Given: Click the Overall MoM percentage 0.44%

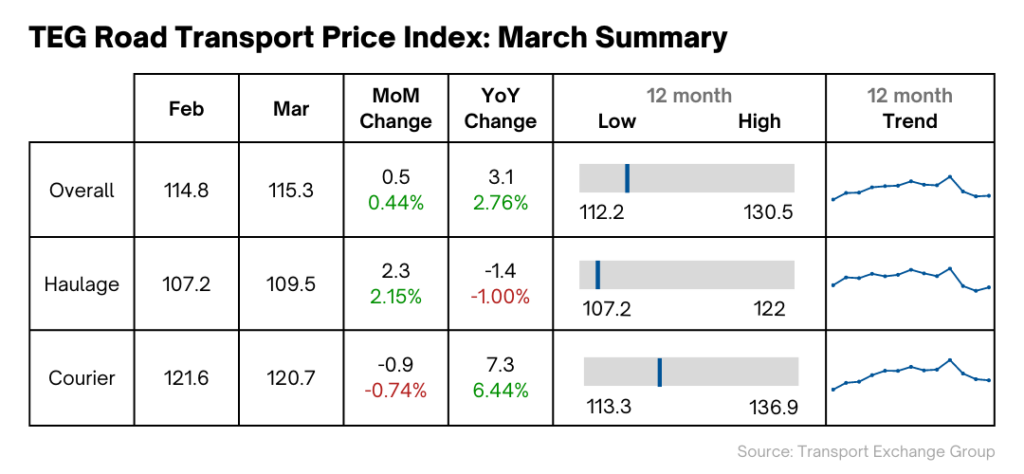Looking at the screenshot, I should (x=396, y=203).
